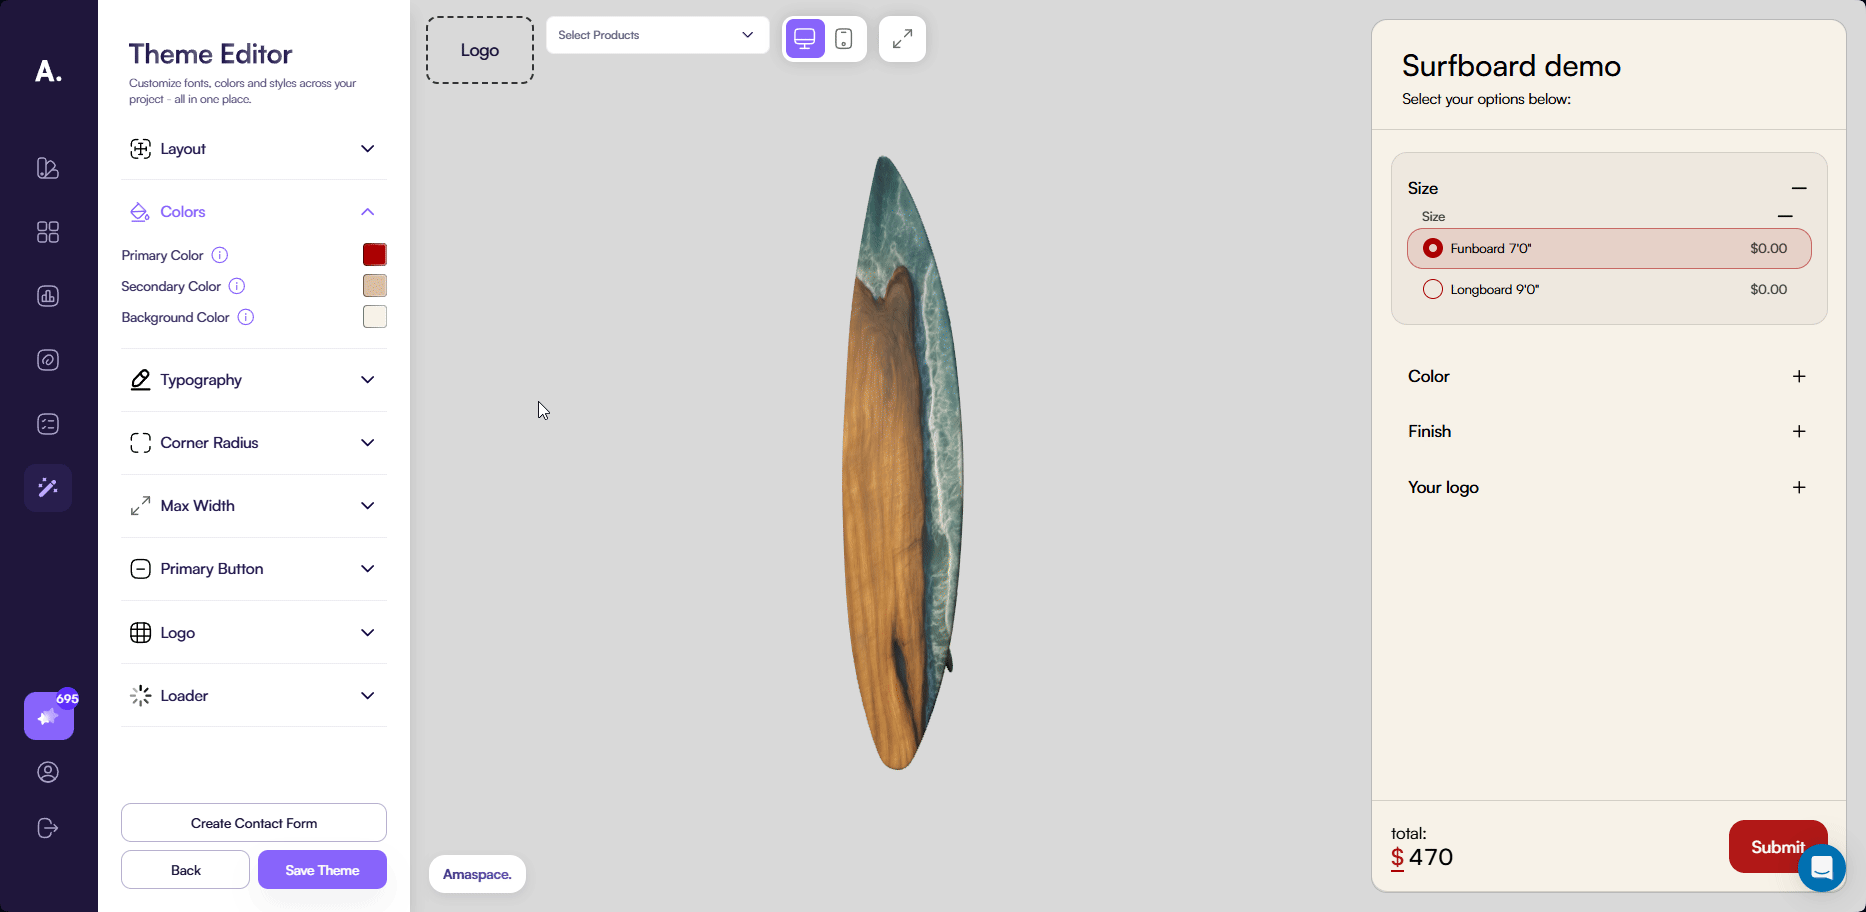
Task: Open the chat support bubble
Action: [x=1821, y=867]
